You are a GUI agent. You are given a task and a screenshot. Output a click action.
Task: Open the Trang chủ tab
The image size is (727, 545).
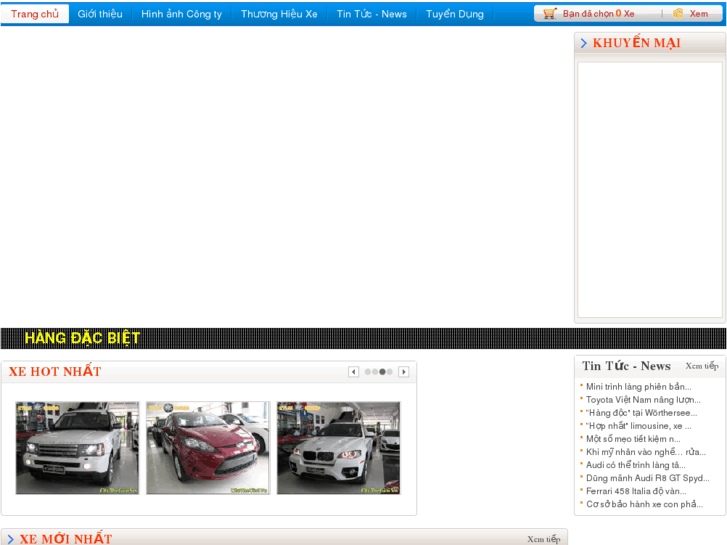click(35, 14)
